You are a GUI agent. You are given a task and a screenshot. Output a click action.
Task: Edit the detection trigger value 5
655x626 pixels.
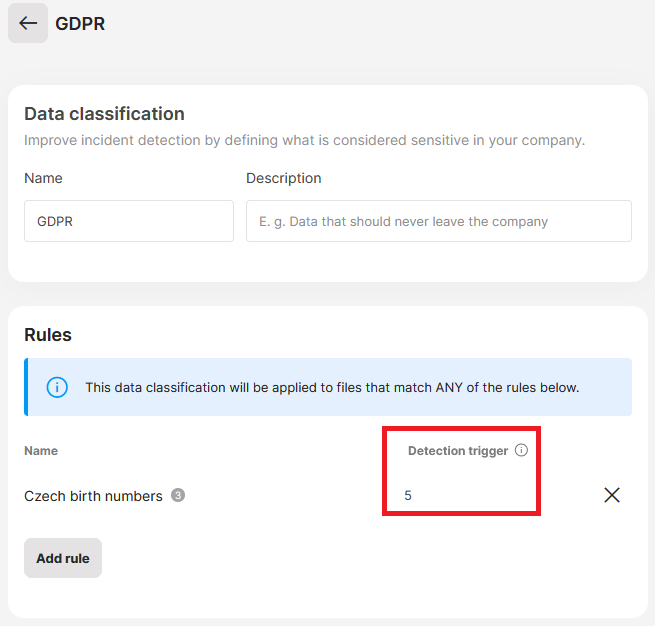click(x=408, y=495)
